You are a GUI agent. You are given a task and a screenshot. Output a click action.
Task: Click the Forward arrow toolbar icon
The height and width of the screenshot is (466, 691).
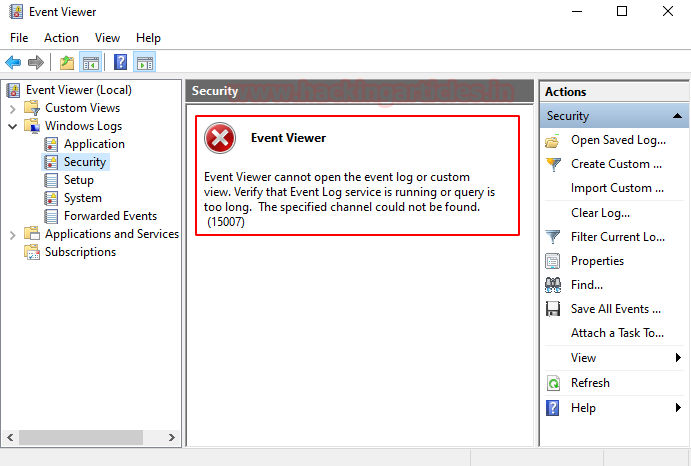(36, 62)
